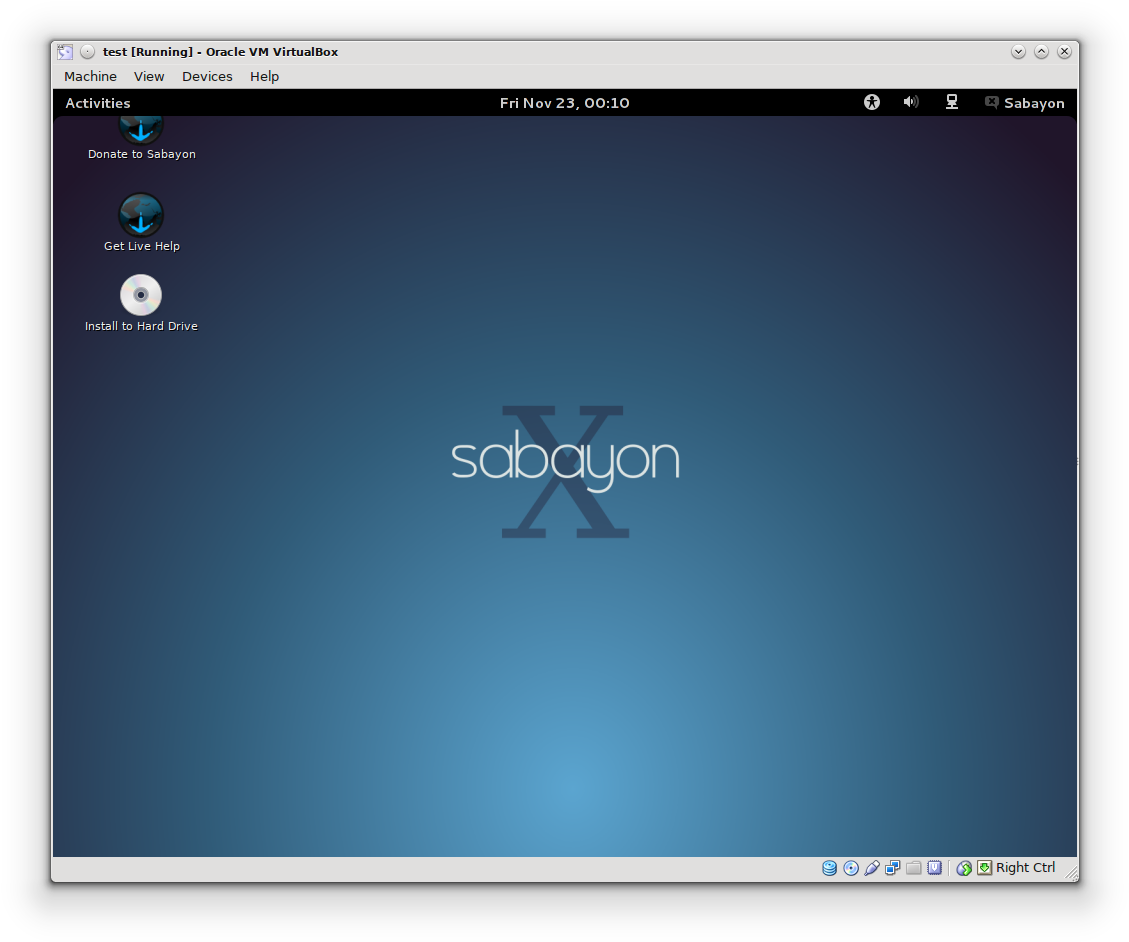Open the Get Live Help desktop icon
Screen dimensions: 1129x942
click(x=141, y=216)
